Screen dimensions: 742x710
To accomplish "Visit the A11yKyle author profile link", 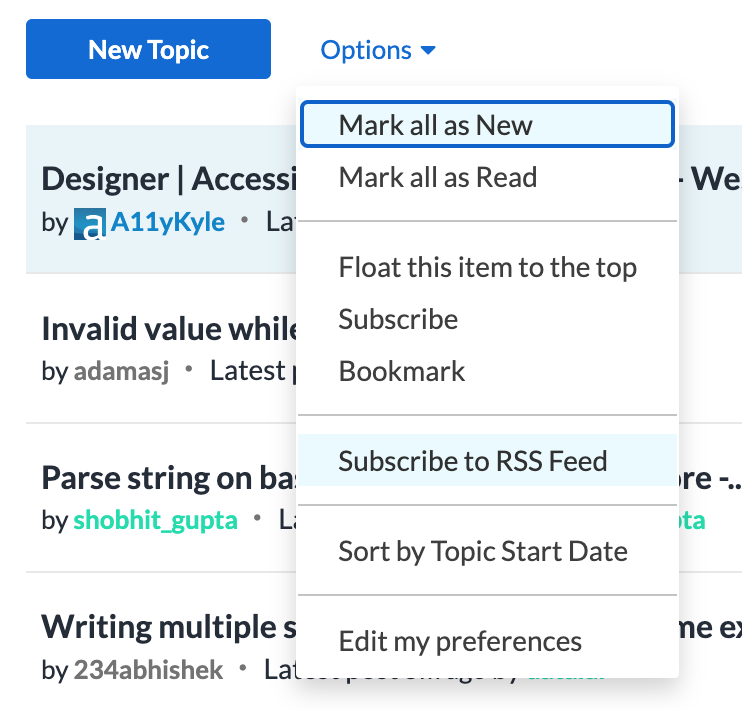I will click(x=167, y=222).
